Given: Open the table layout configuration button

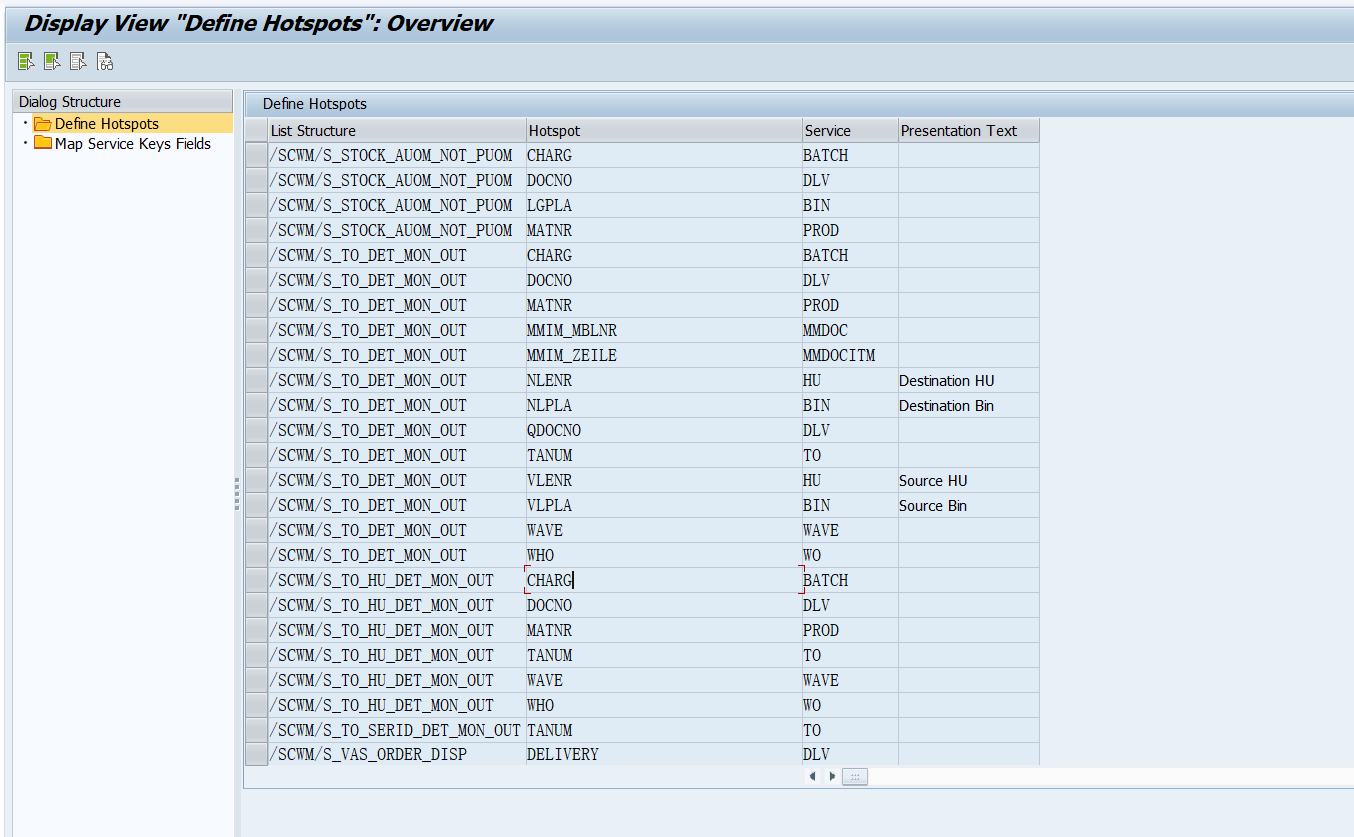Looking at the screenshot, I should [855, 776].
